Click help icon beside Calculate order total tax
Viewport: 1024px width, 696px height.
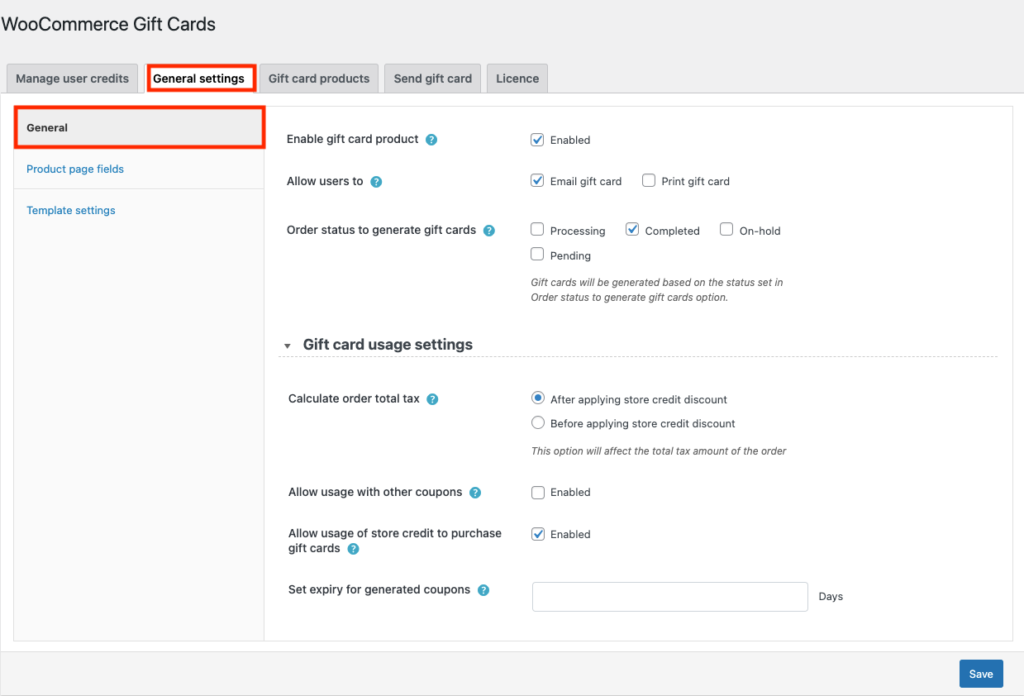click(432, 399)
